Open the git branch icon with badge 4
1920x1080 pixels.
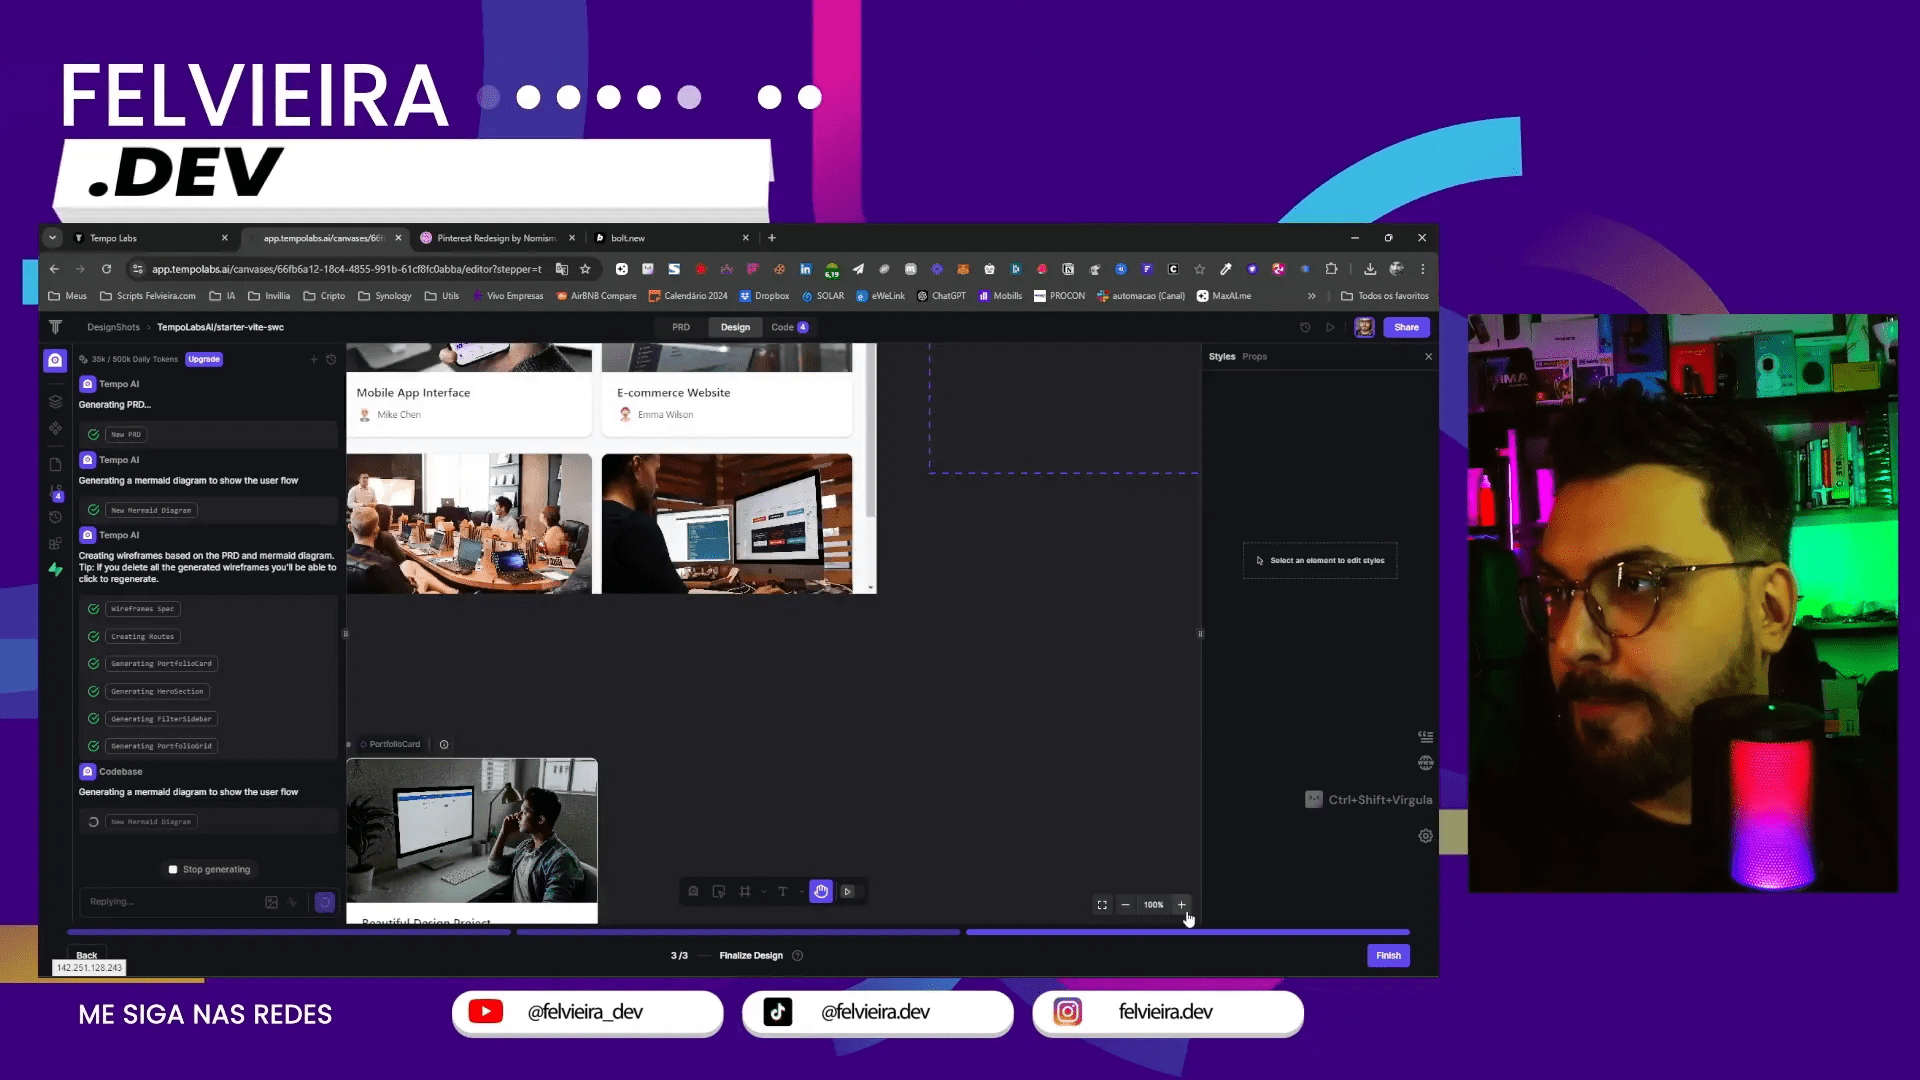click(56, 492)
